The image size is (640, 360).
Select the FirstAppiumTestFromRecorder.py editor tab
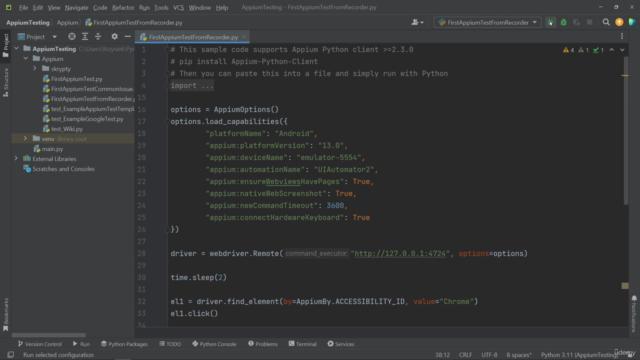pos(193,37)
